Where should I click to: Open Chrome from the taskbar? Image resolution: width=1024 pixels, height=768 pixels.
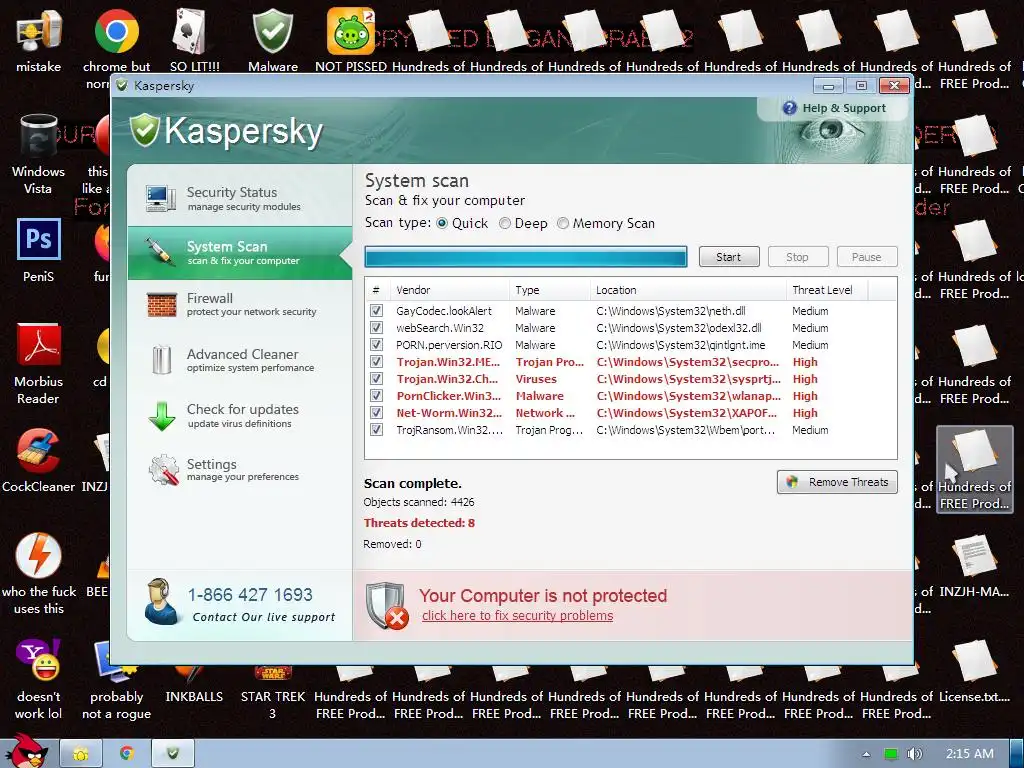127,754
